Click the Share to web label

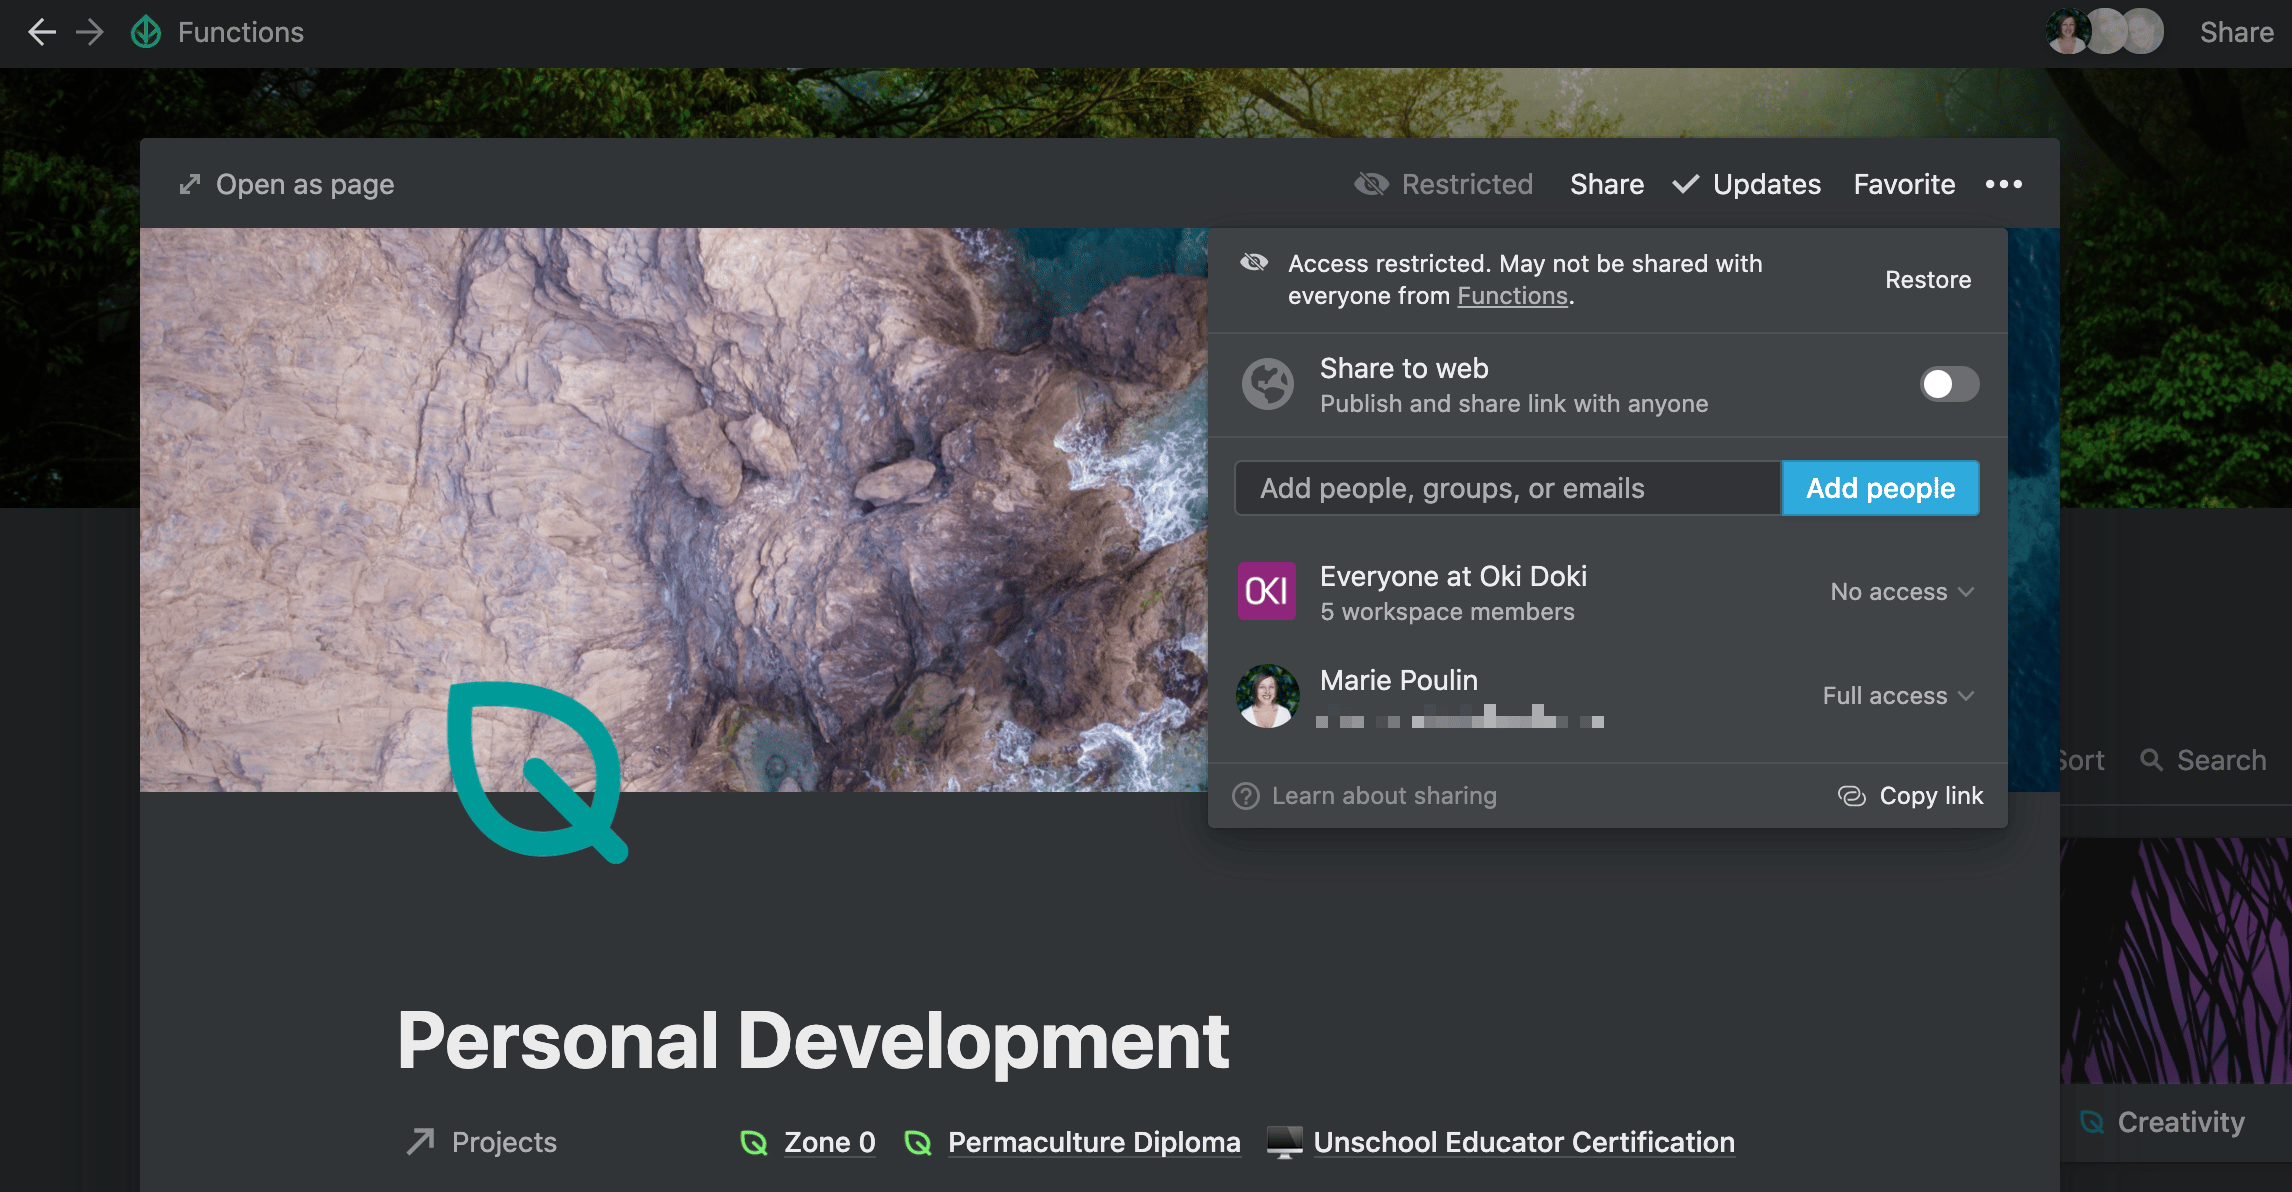pos(1404,368)
